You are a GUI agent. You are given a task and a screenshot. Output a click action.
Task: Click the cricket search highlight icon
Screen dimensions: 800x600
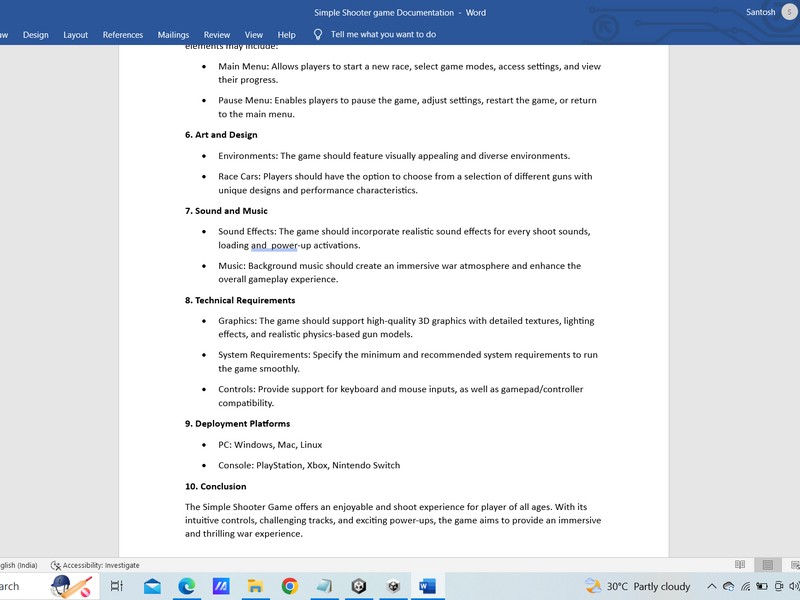point(71,586)
